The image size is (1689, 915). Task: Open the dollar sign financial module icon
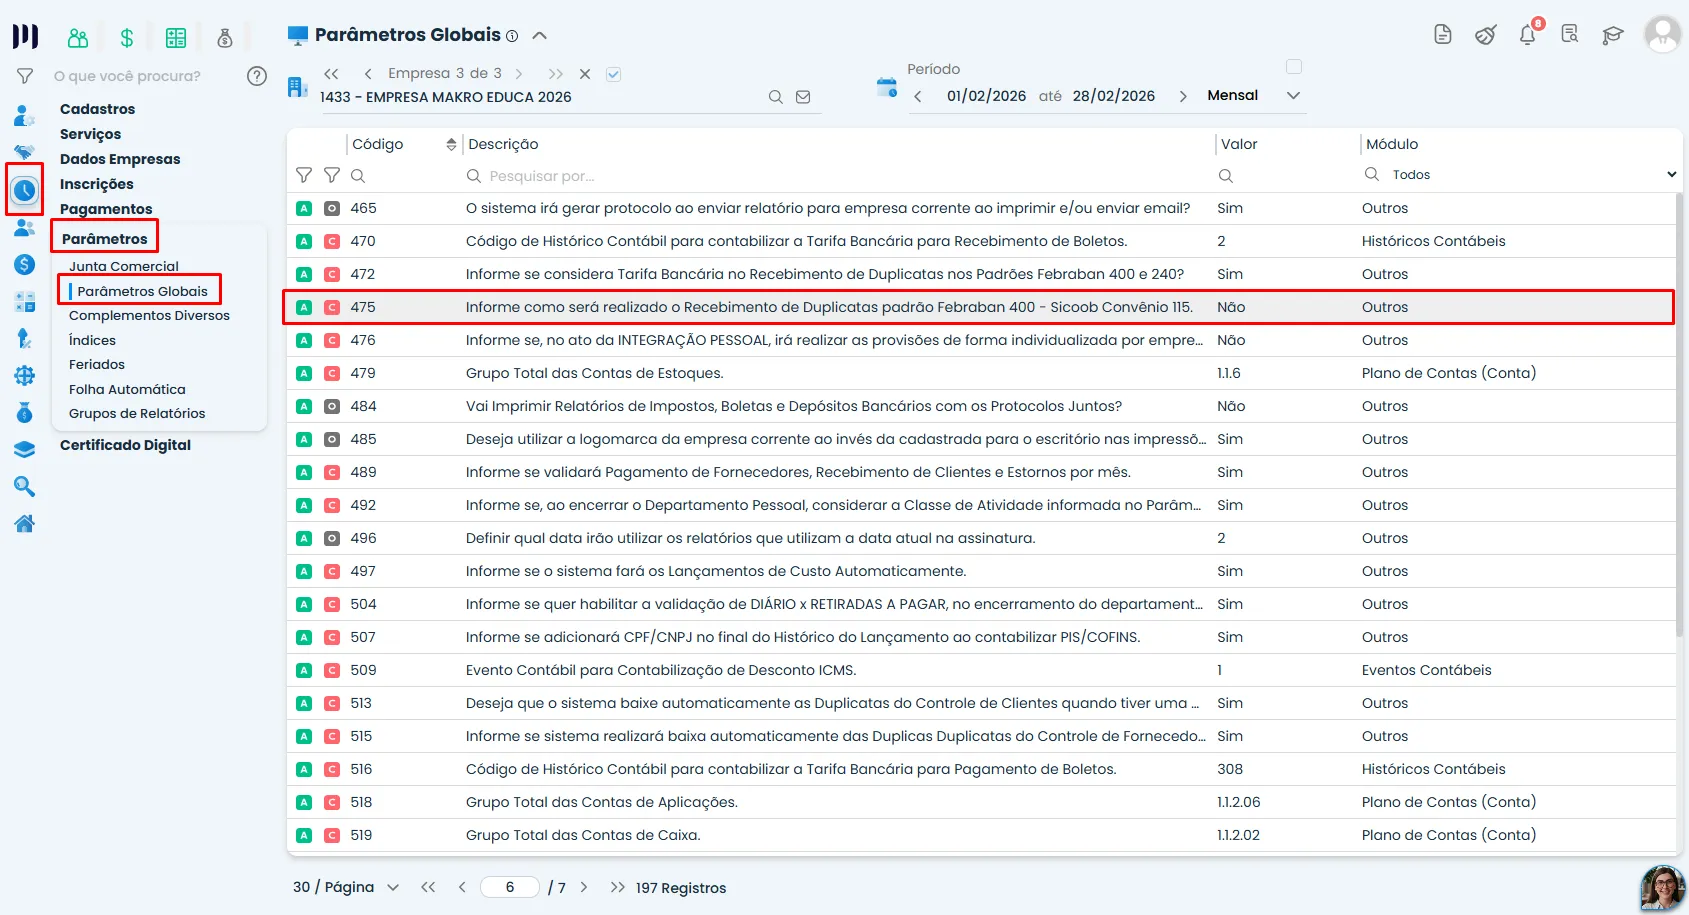tap(127, 38)
